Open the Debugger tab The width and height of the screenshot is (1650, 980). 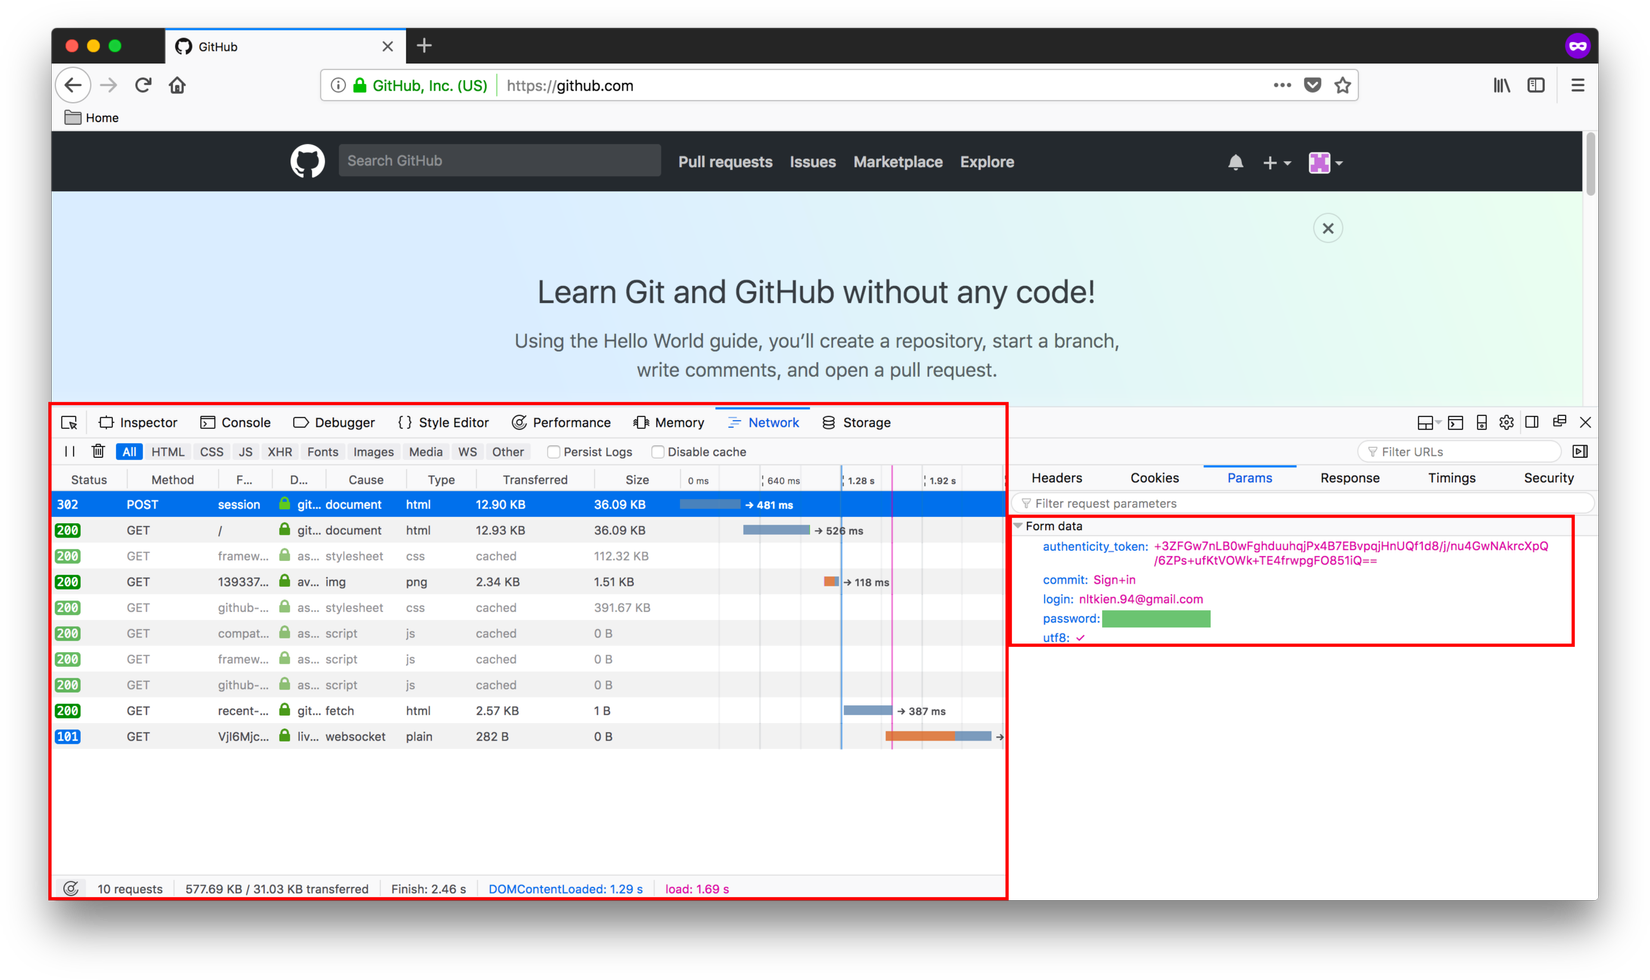[x=334, y=422]
